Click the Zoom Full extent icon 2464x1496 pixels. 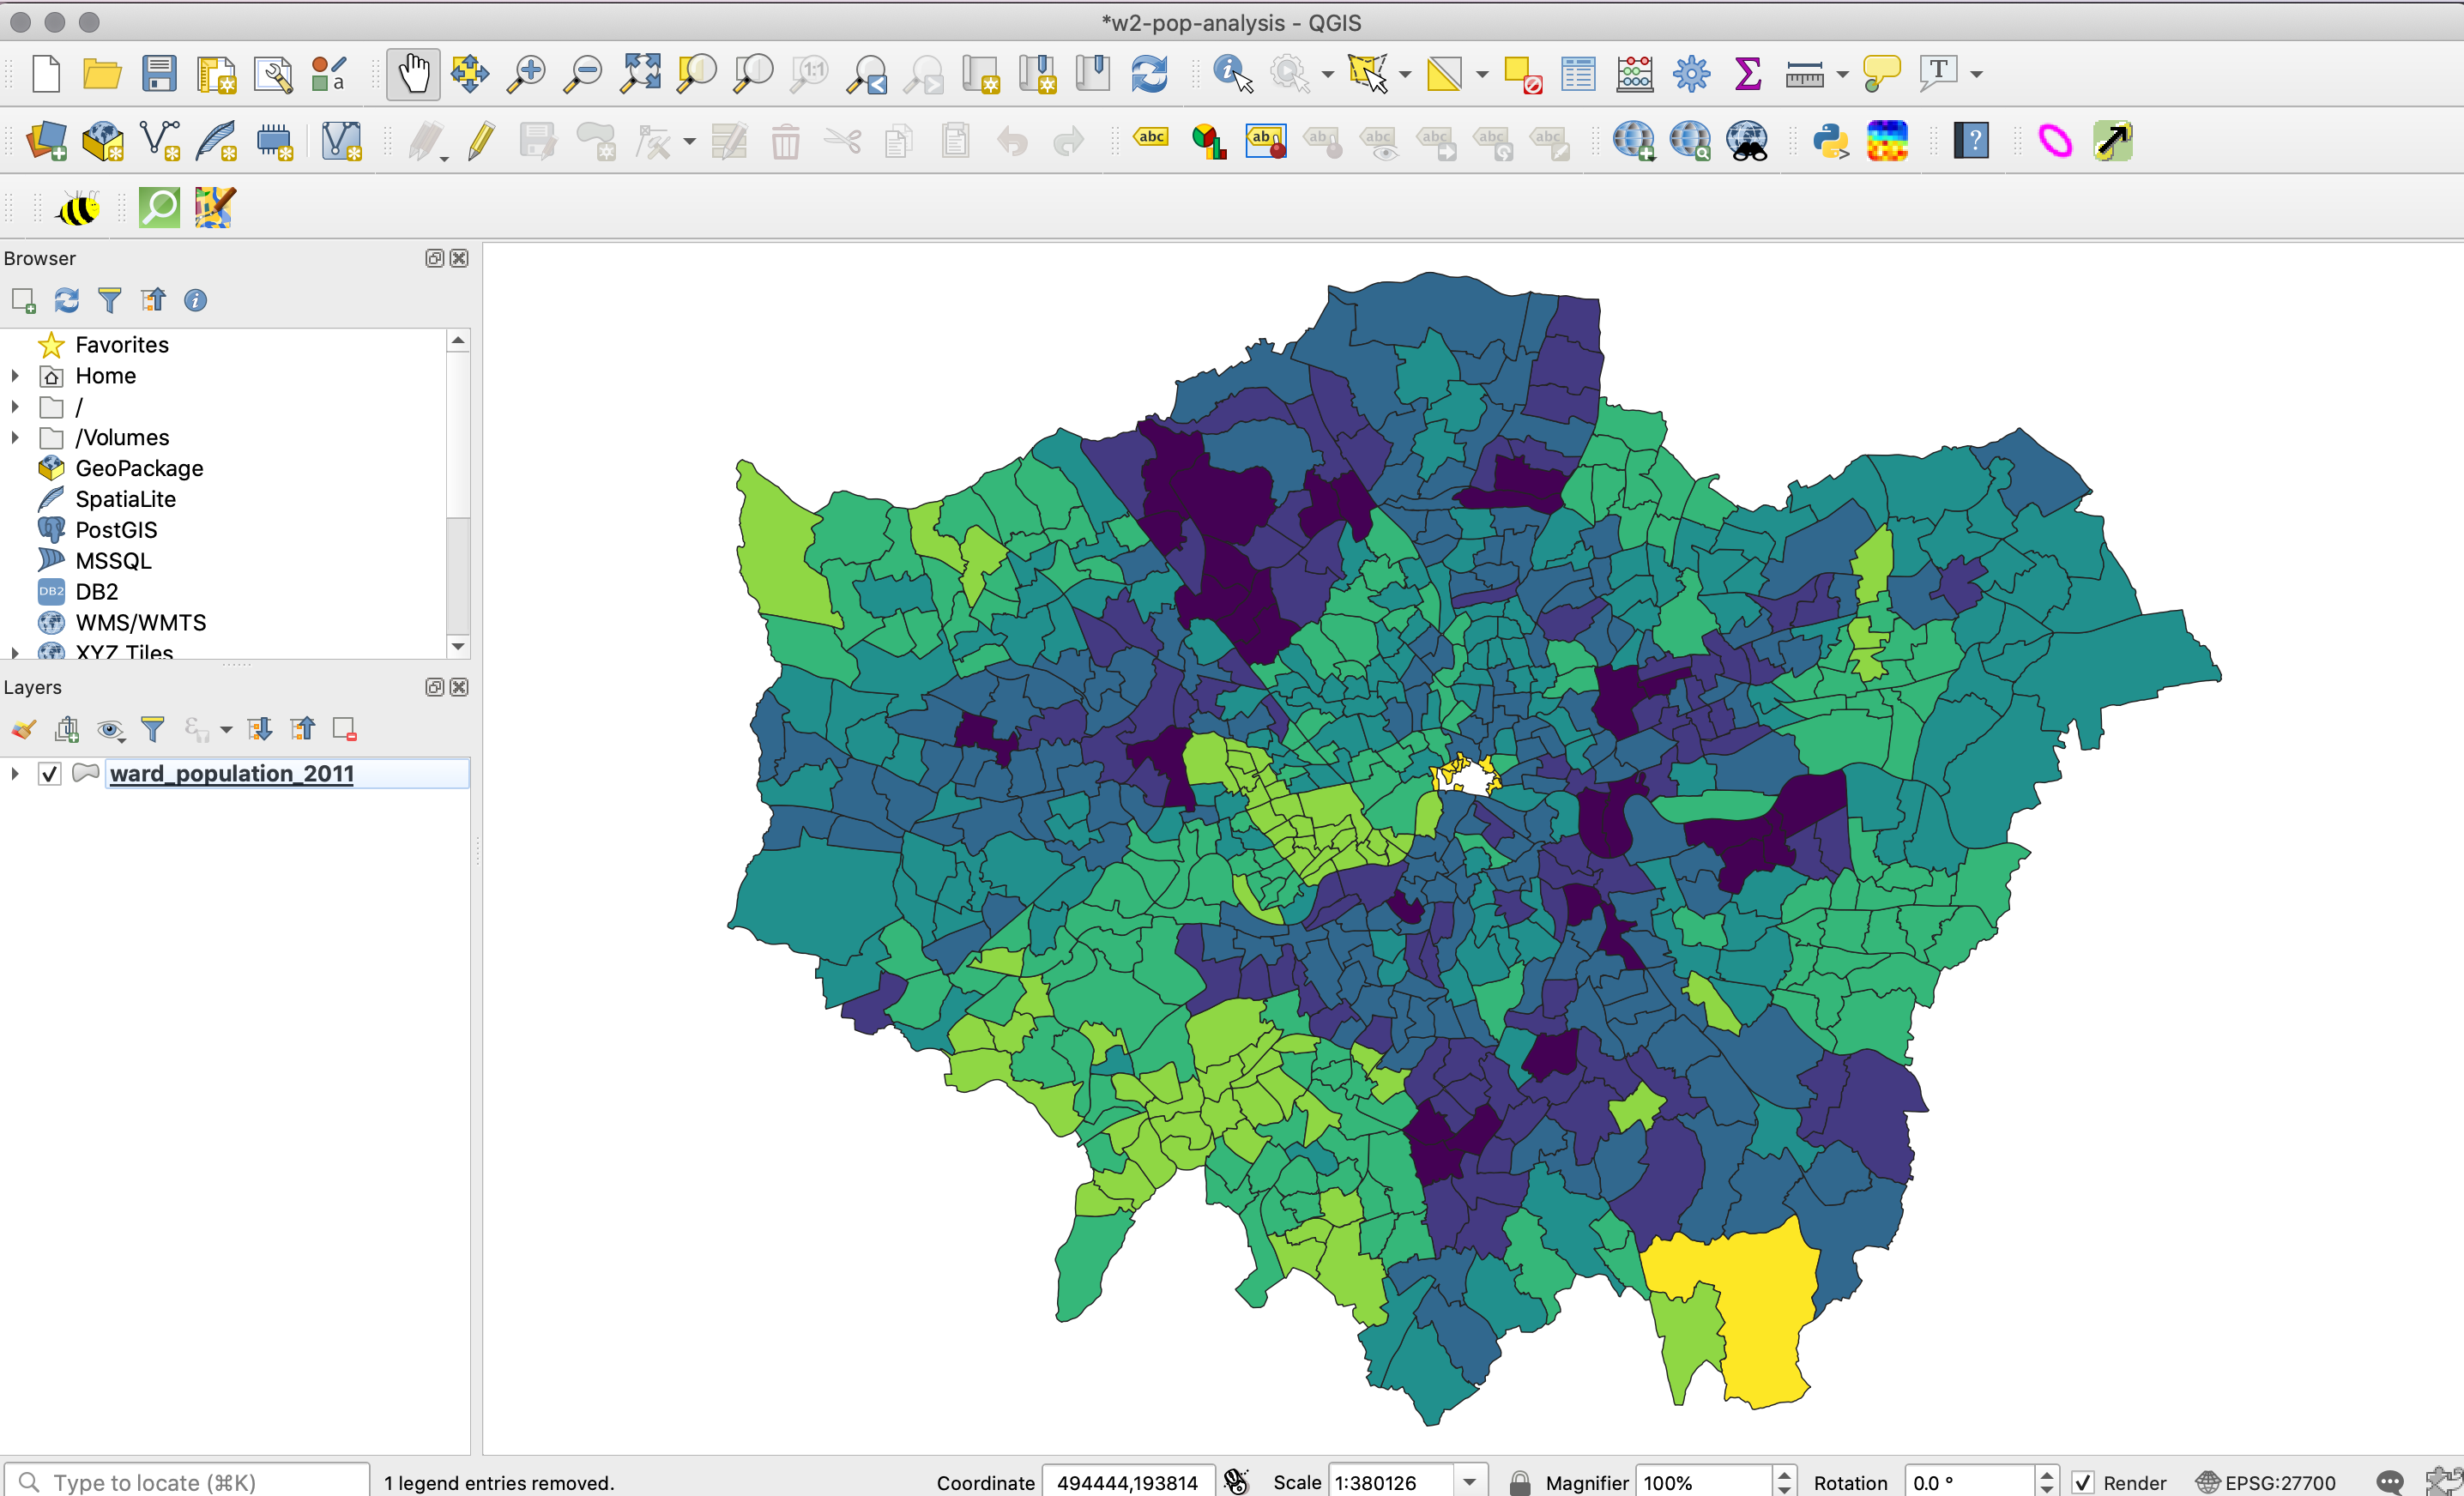click(640, 74)
